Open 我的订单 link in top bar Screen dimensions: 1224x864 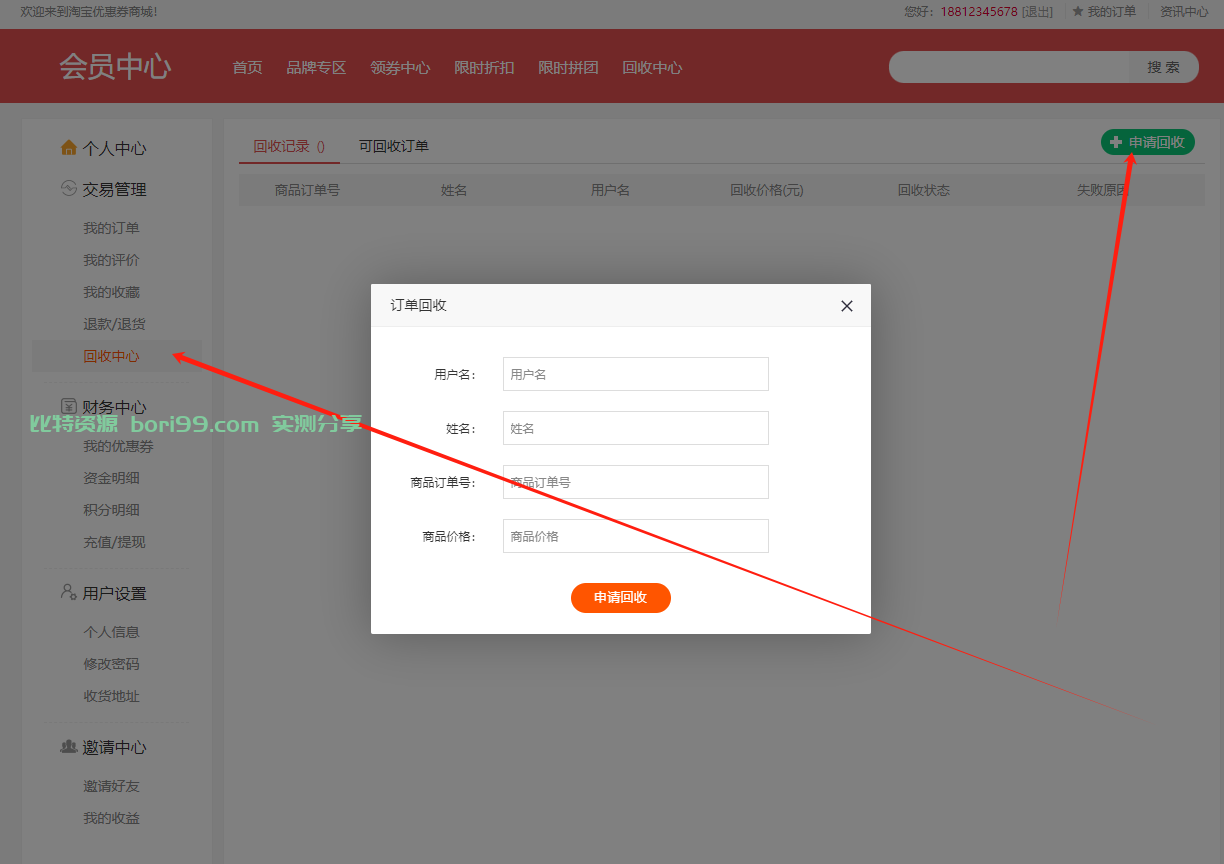coord(1112,12)
